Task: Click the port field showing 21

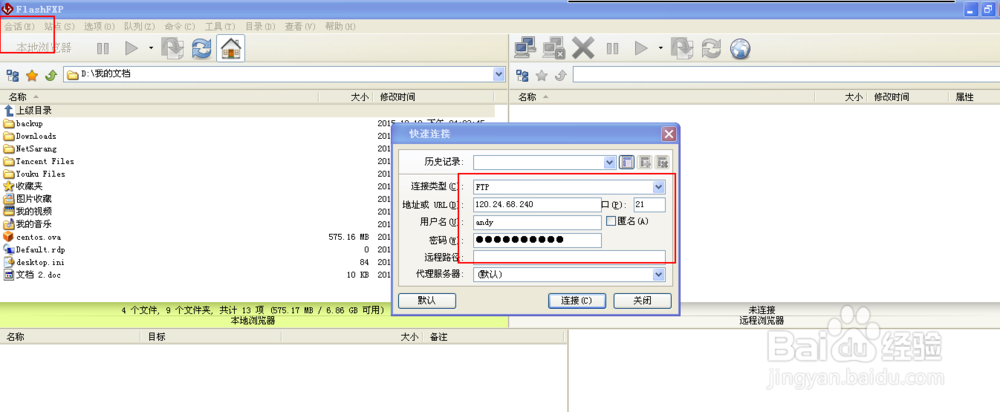Action: pyautogui.click(x=649, y=205)
